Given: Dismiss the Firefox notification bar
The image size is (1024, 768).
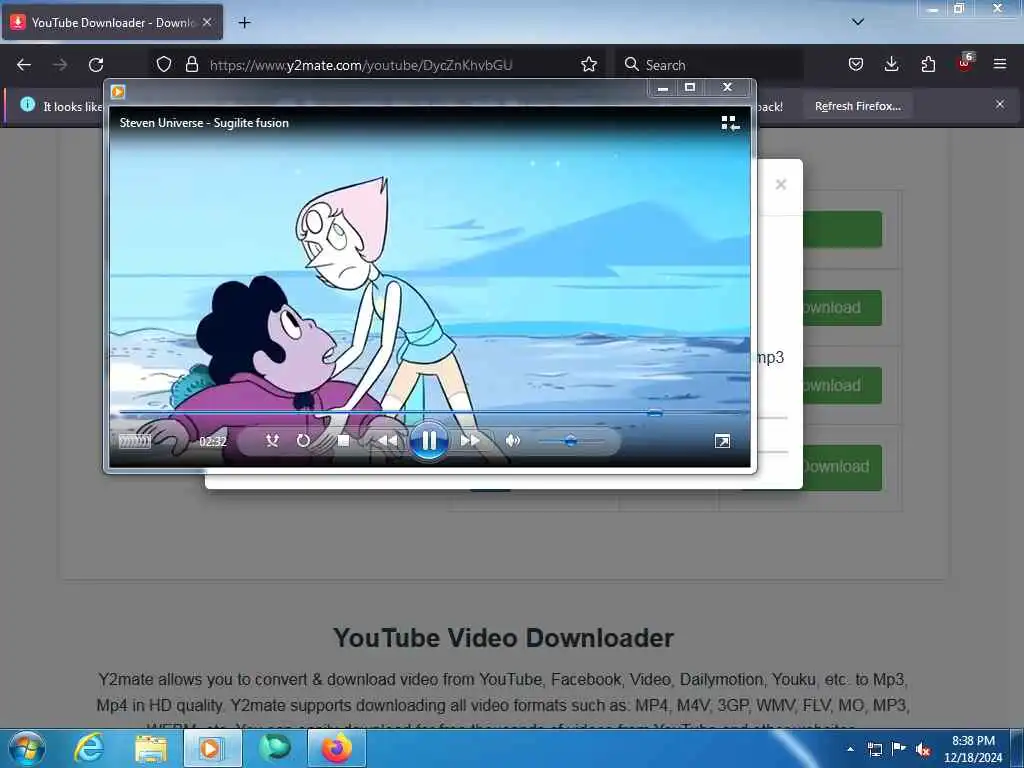Looking at the screenshot, I should [1000, 104].
